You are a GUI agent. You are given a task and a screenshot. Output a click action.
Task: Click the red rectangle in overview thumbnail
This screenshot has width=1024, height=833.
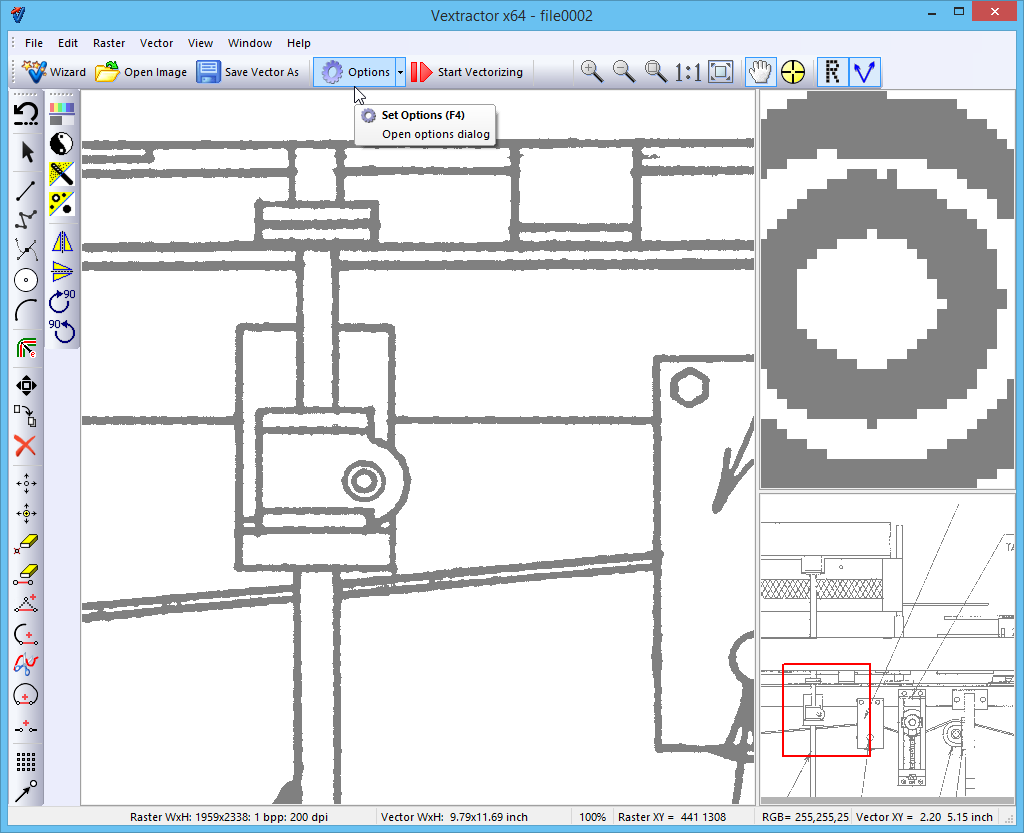point(826,709)
